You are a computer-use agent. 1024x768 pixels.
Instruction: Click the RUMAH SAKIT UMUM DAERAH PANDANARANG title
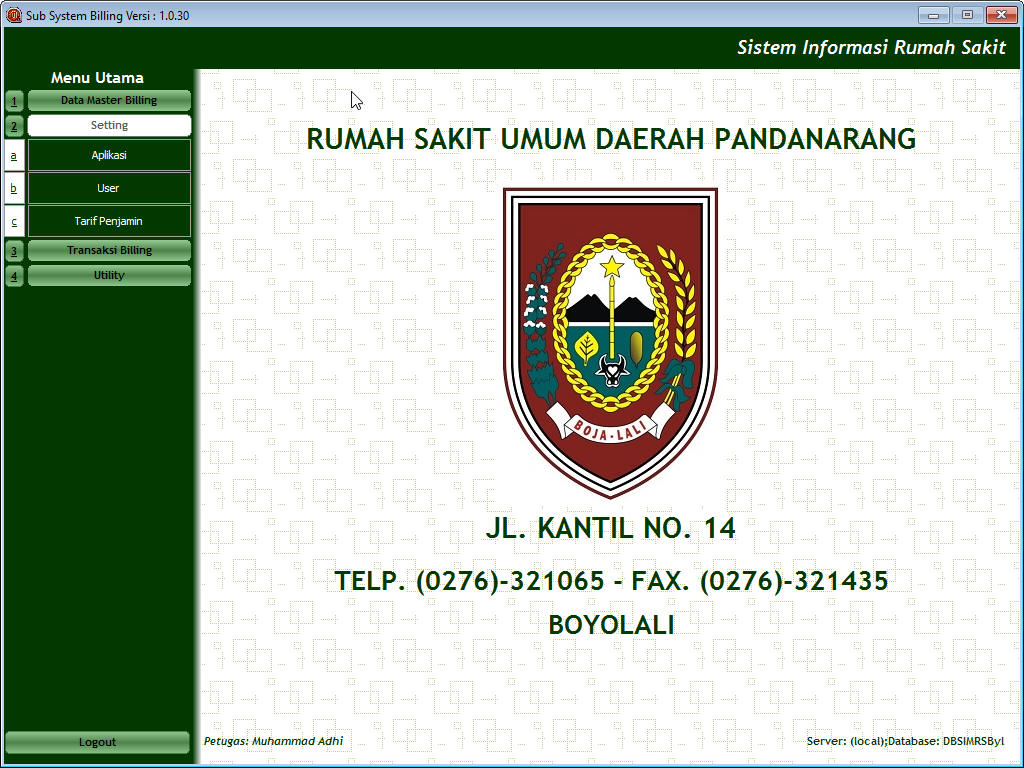pos(611,139)
